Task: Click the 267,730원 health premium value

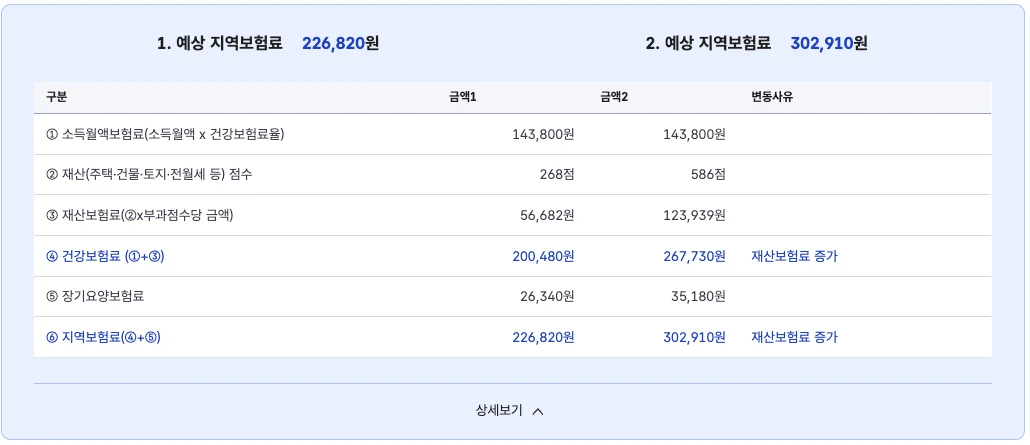Action: 694,256
